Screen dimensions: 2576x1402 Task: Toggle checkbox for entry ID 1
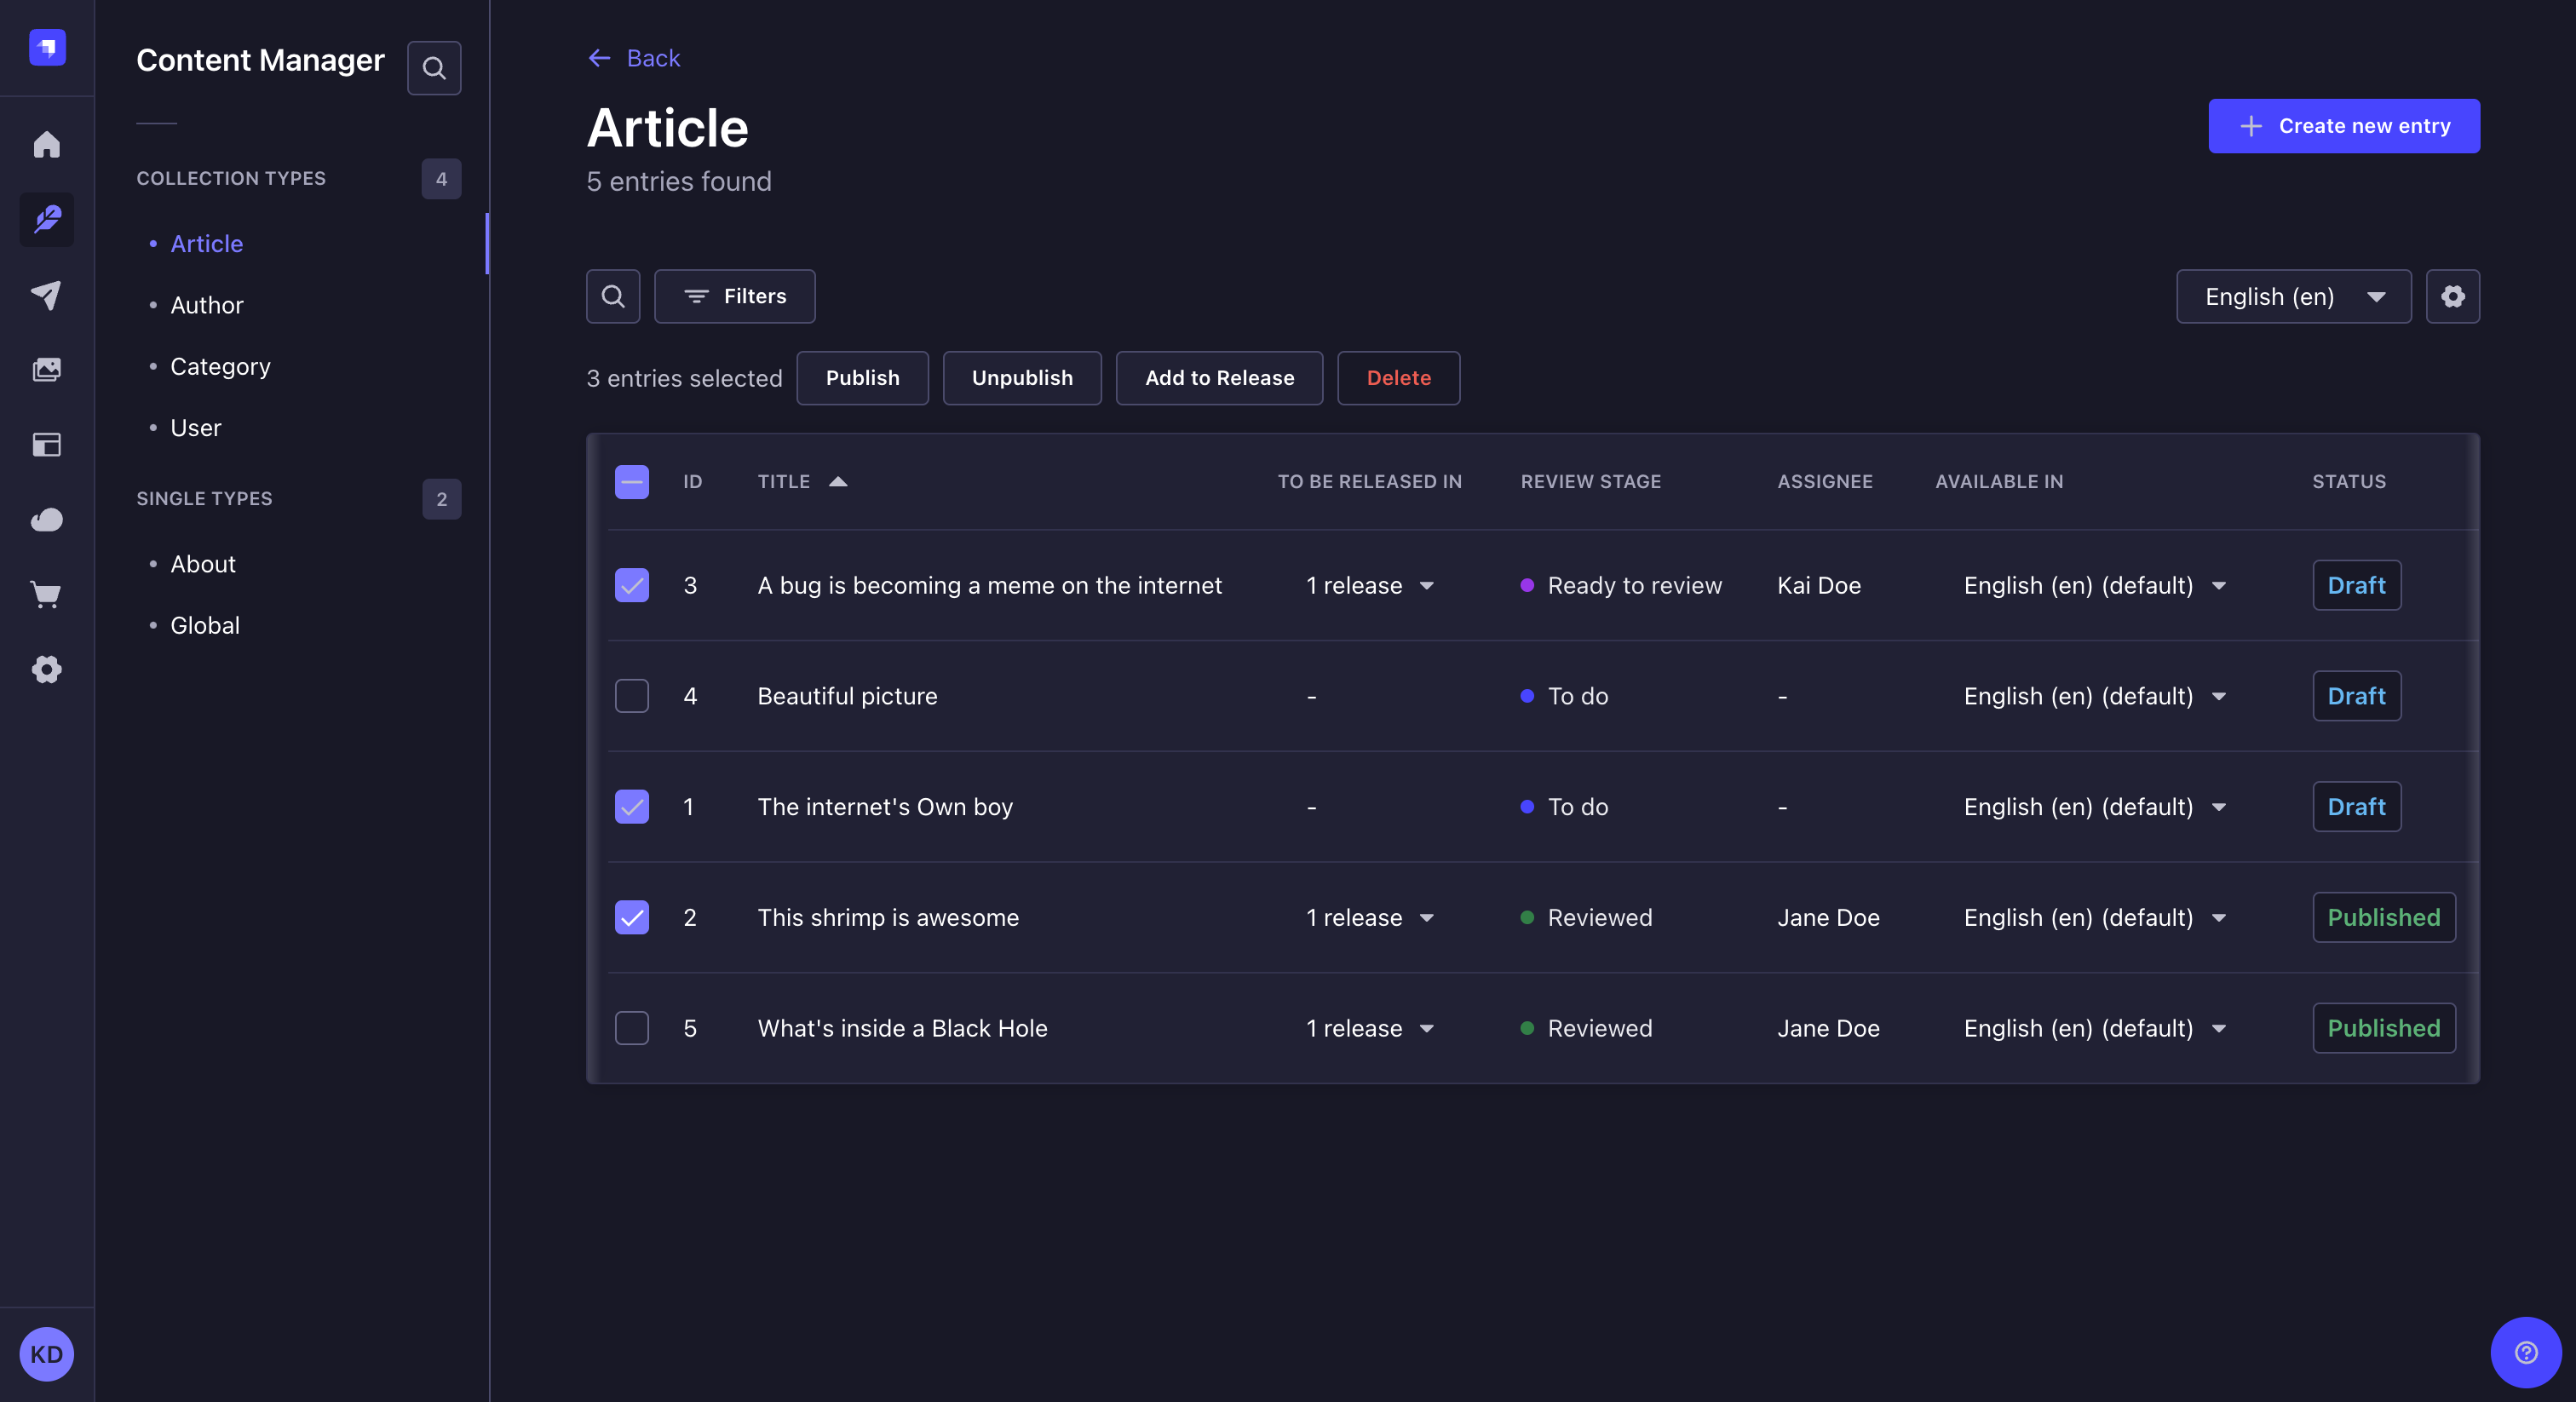click(x=632, y=807)
